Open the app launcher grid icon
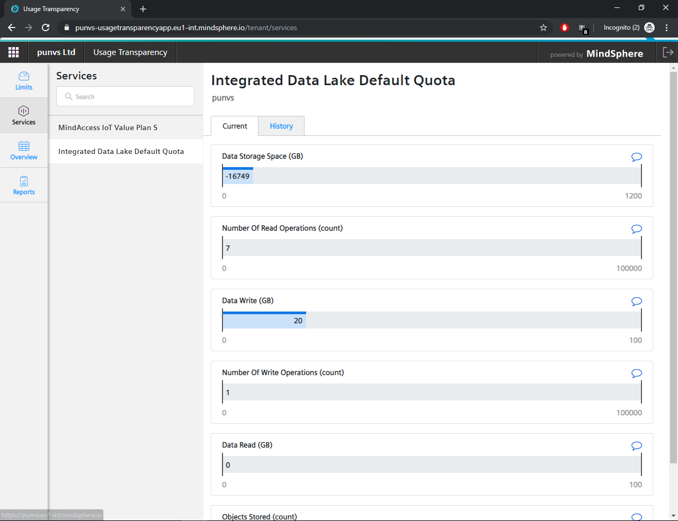The width and height of the screenshot is (678, 521). pos(13,52)
